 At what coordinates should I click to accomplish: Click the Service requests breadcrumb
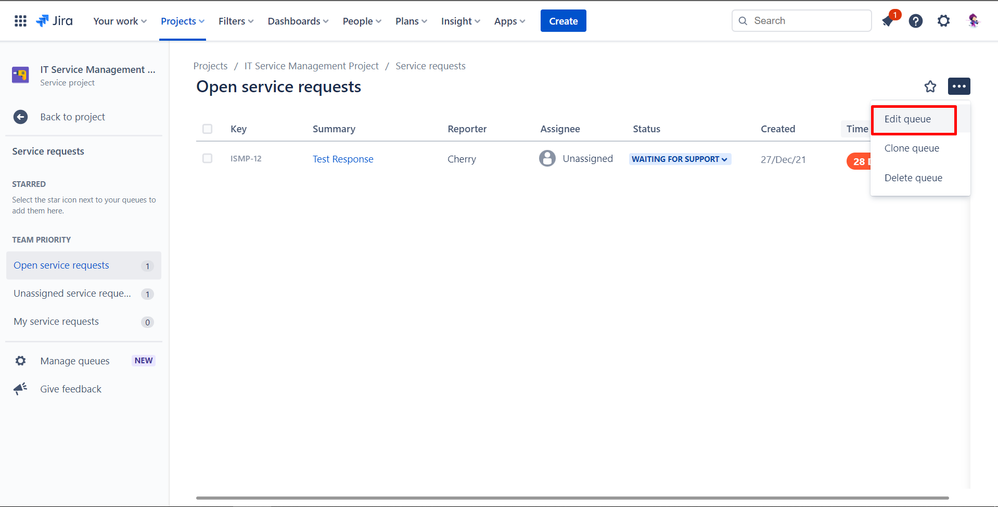430,66
